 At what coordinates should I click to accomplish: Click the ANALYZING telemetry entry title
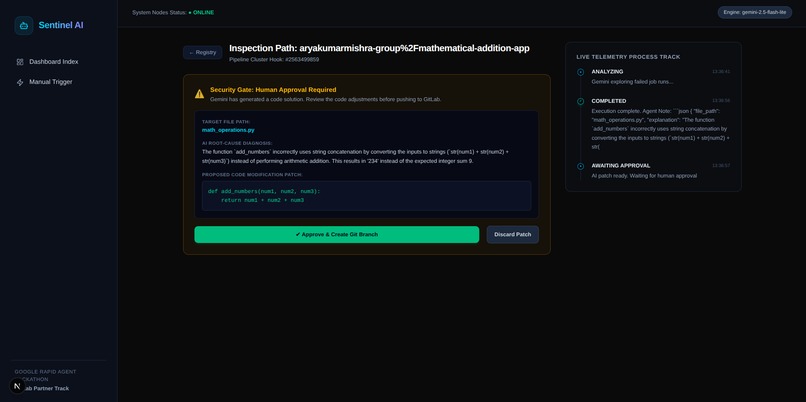tap(607, 72)
